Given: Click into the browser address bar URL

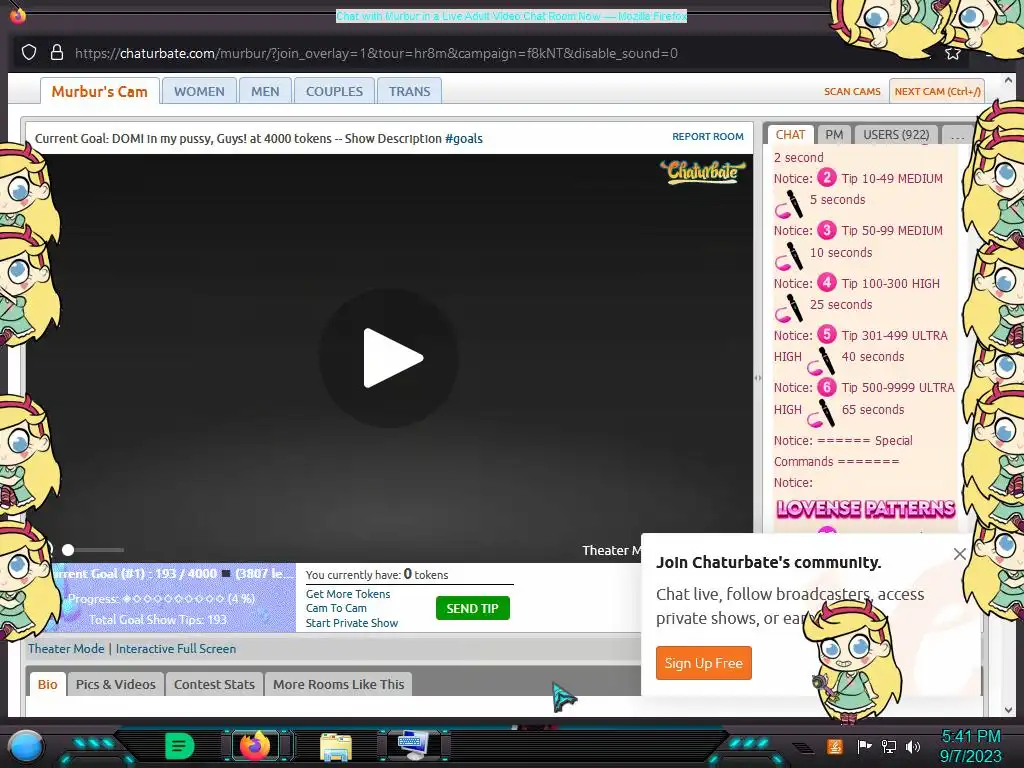Looking at the screenshot, I should pos(376,54).
